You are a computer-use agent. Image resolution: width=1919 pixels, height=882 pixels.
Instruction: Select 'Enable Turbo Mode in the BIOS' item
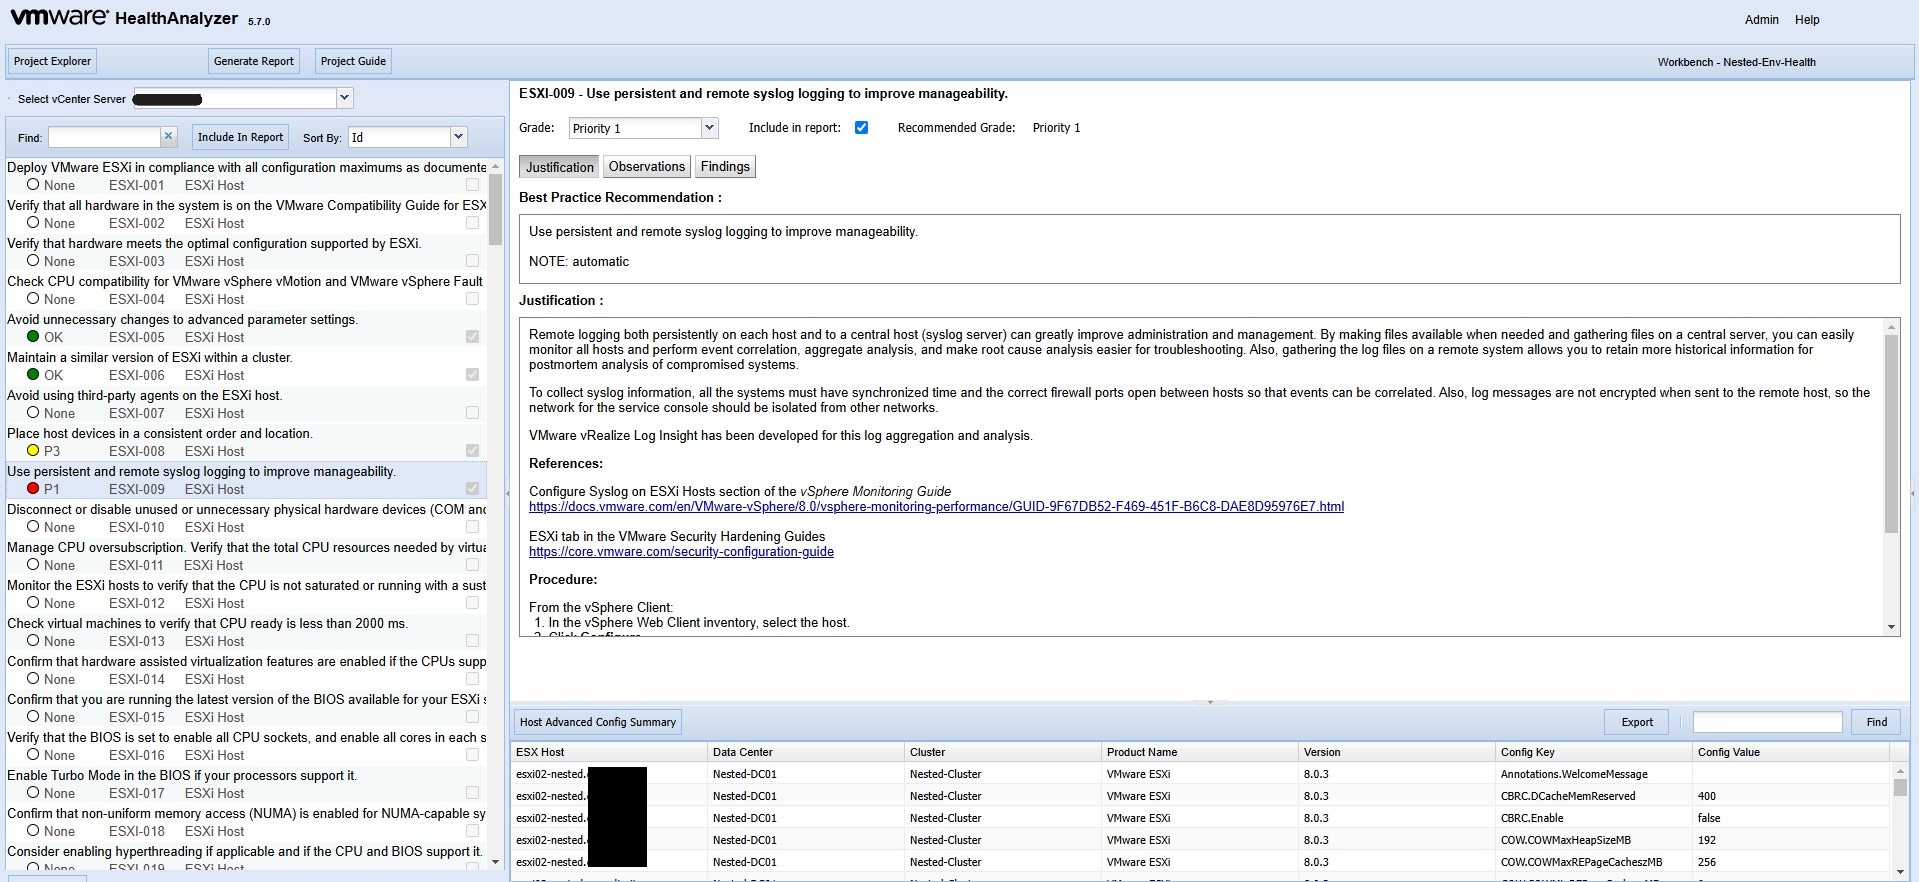pyautogui.click(x=246, y=784)
